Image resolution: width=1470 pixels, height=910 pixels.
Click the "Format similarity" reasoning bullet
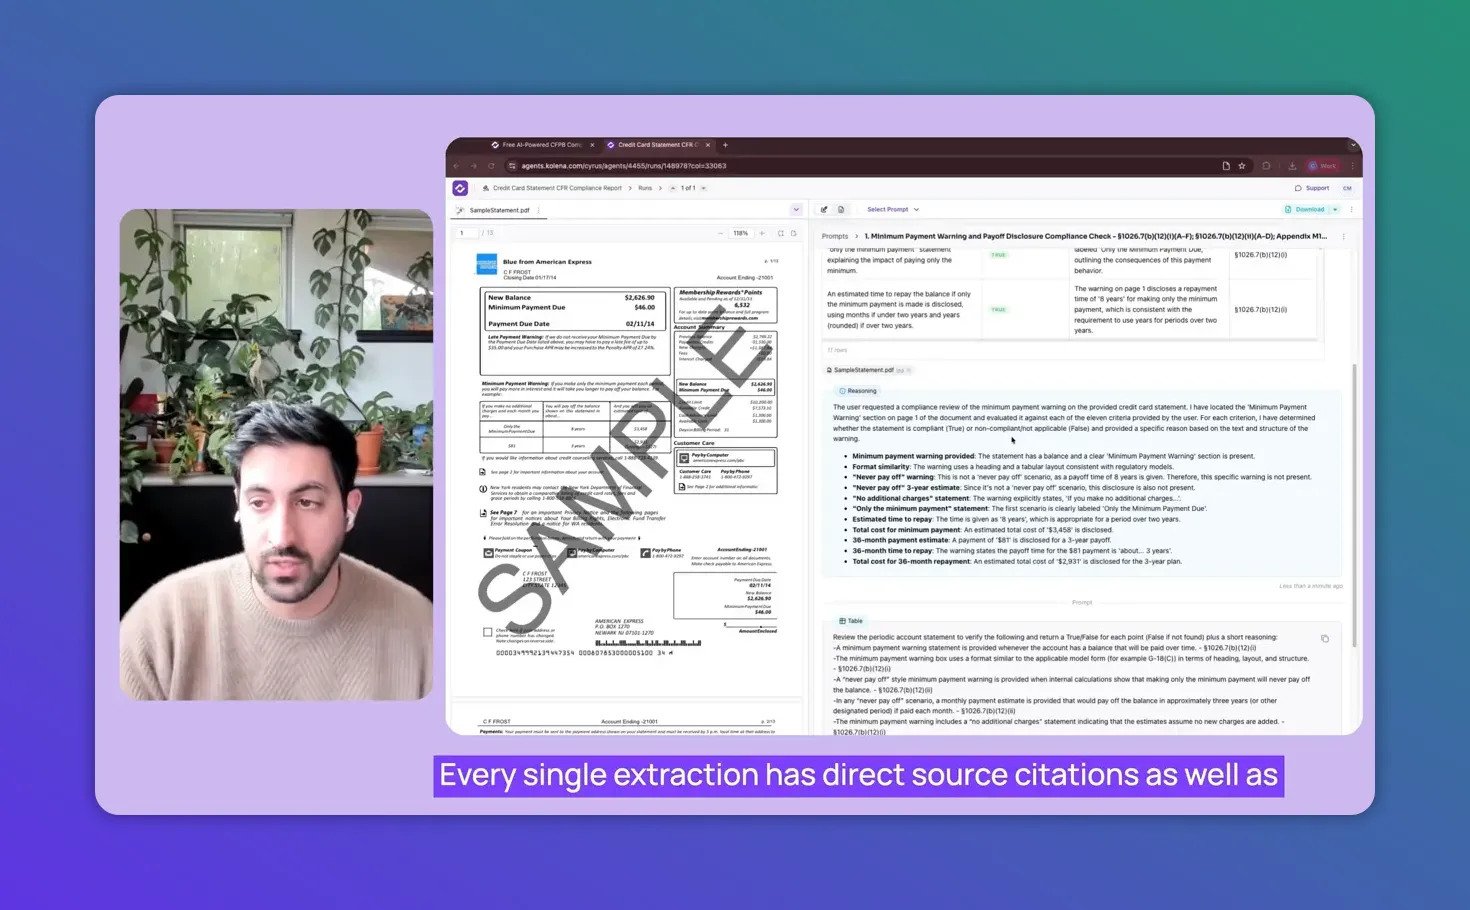tap(1013, 467)
